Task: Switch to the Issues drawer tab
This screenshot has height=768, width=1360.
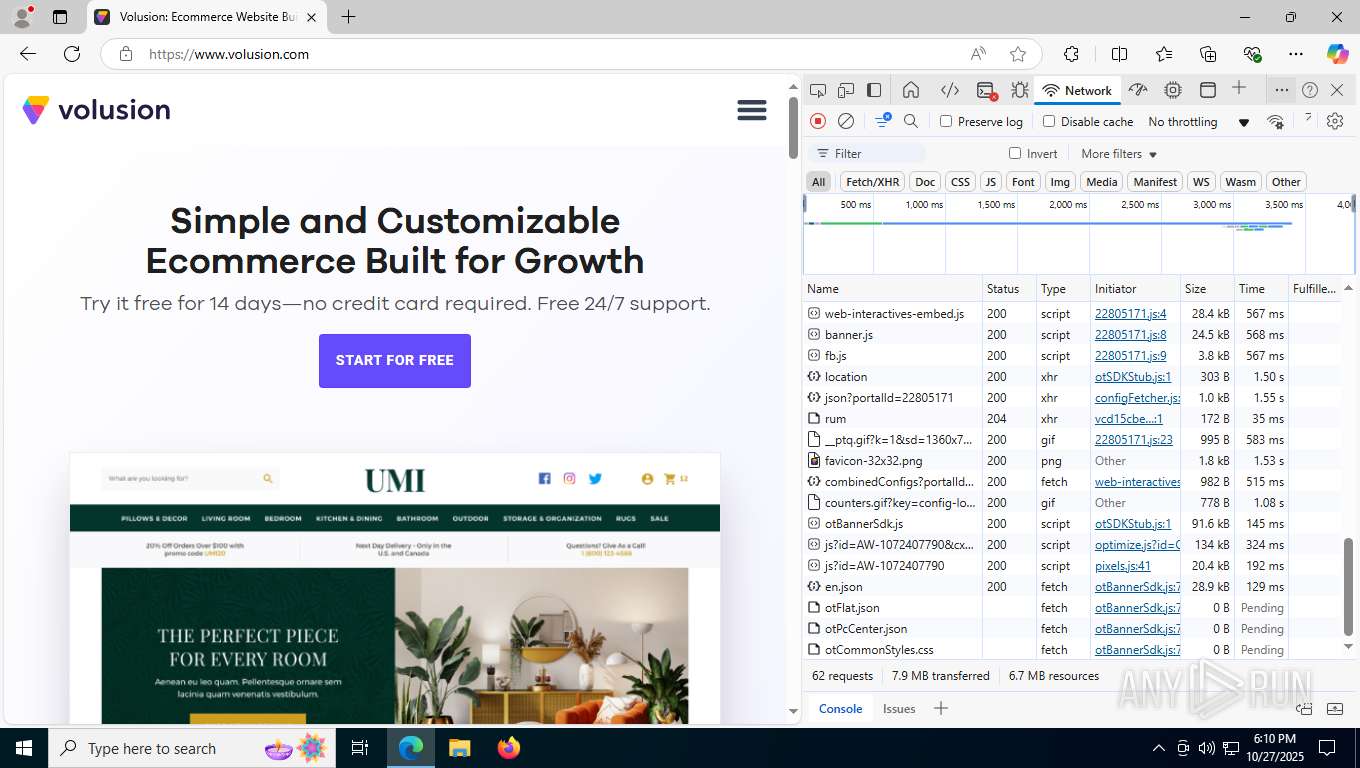Action: pyautogui.click(x=899, y=708)
